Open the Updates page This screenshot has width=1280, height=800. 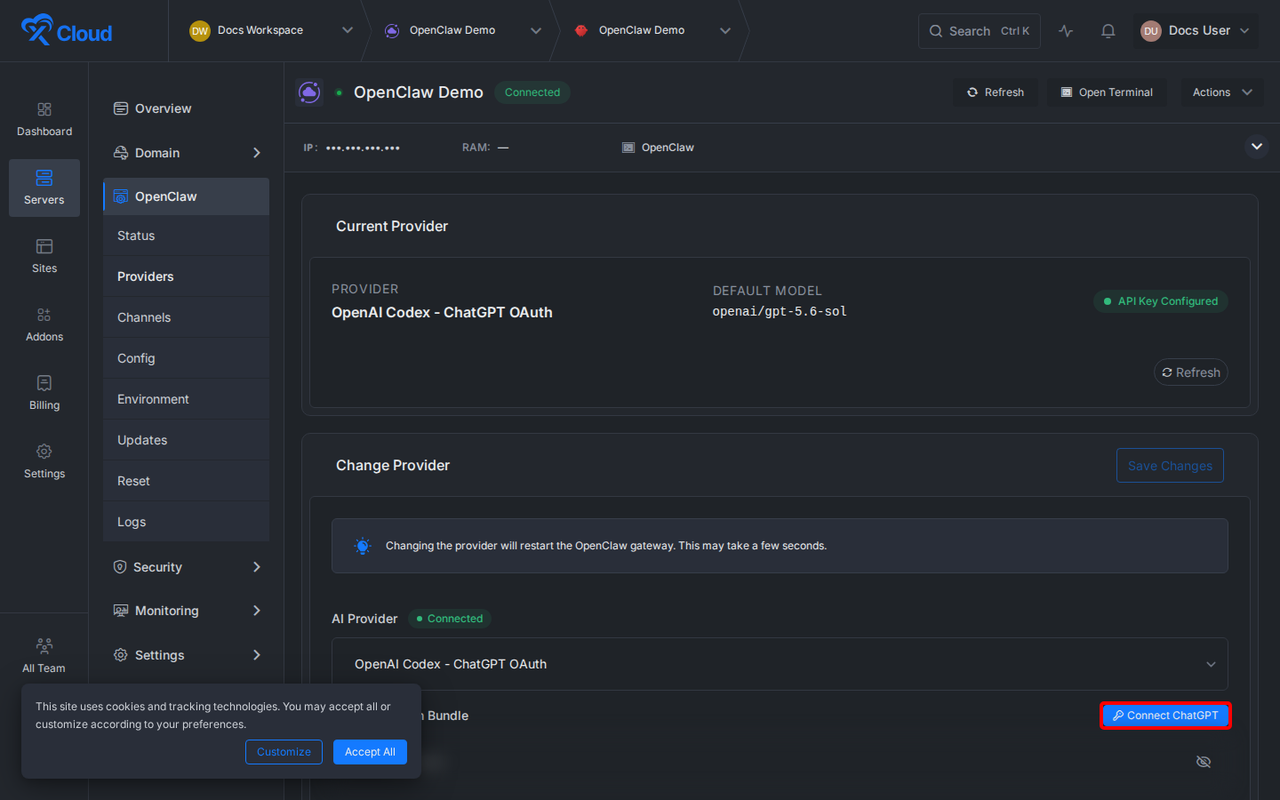(186, 441)
